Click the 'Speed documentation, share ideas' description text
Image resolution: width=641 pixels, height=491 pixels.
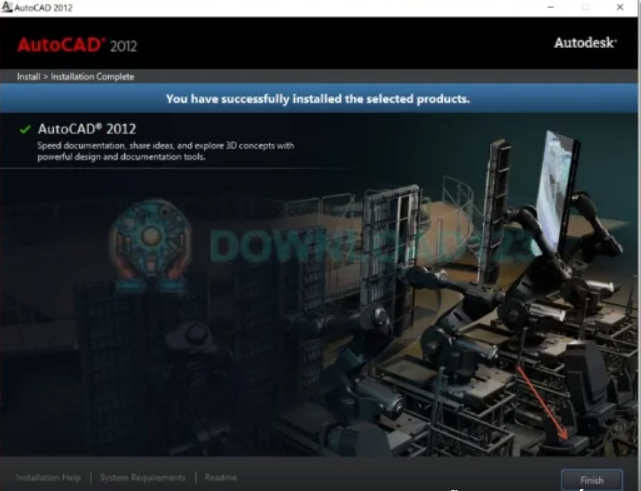166,151
